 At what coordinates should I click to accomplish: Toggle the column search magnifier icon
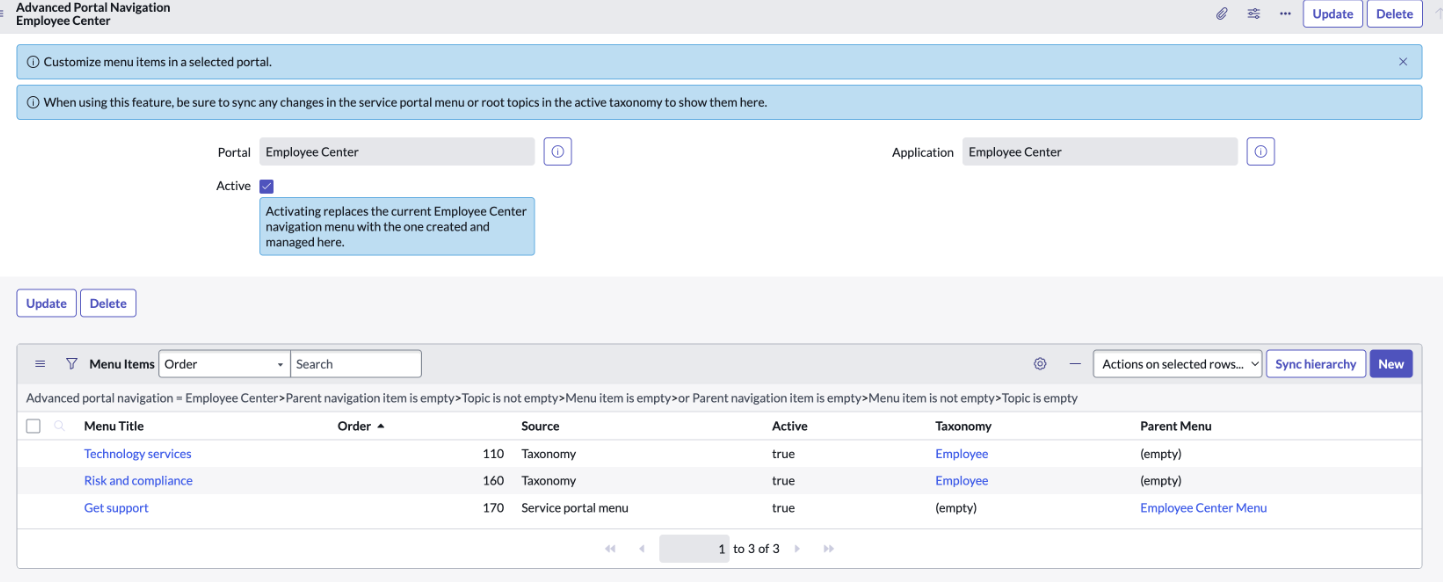60,426
